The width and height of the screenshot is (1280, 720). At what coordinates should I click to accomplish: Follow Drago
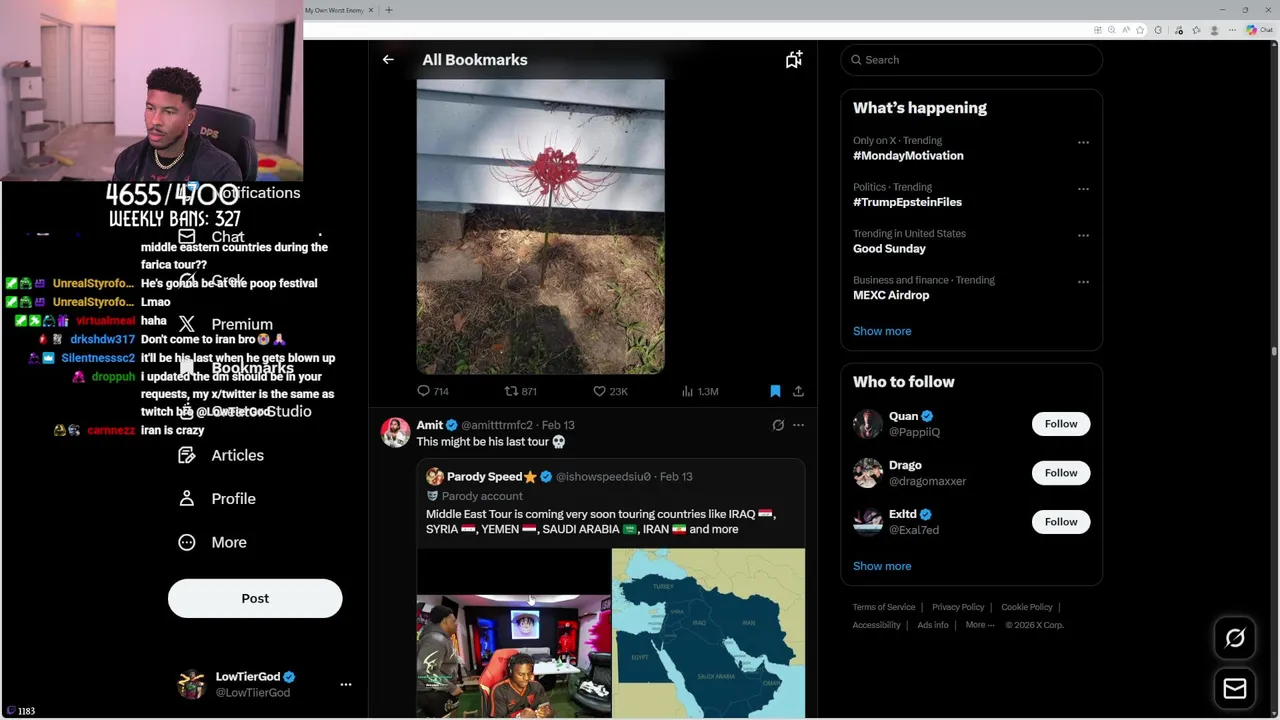[x=1061, y=473]
